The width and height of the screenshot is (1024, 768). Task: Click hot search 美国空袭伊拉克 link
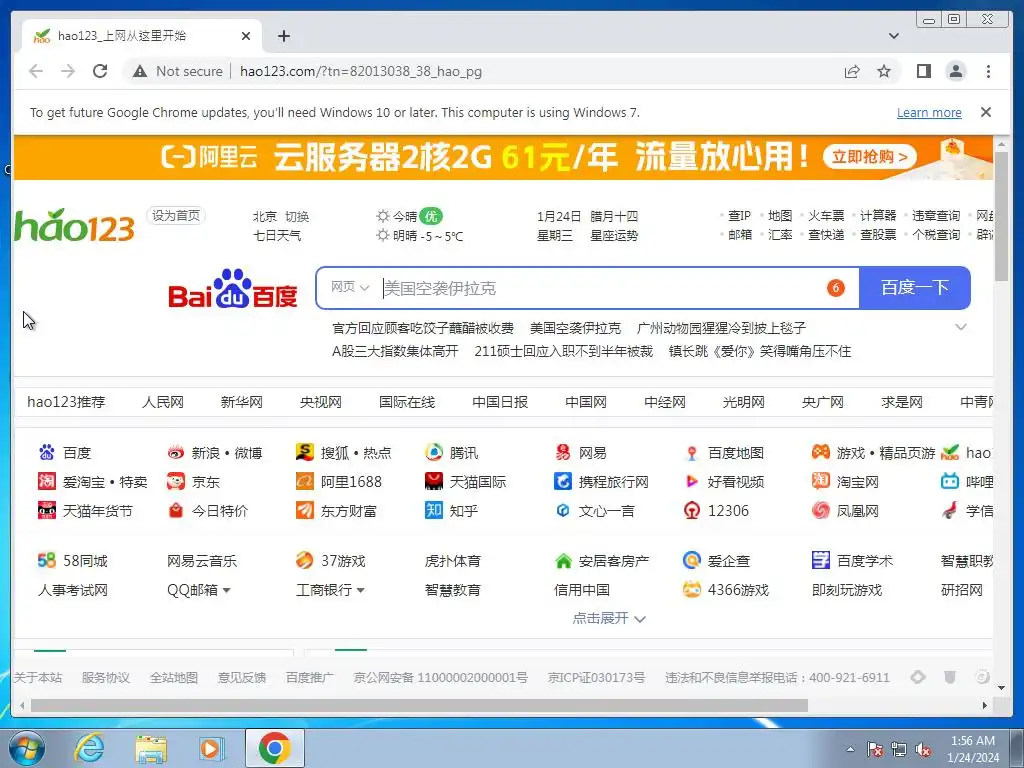pos(575,328)
